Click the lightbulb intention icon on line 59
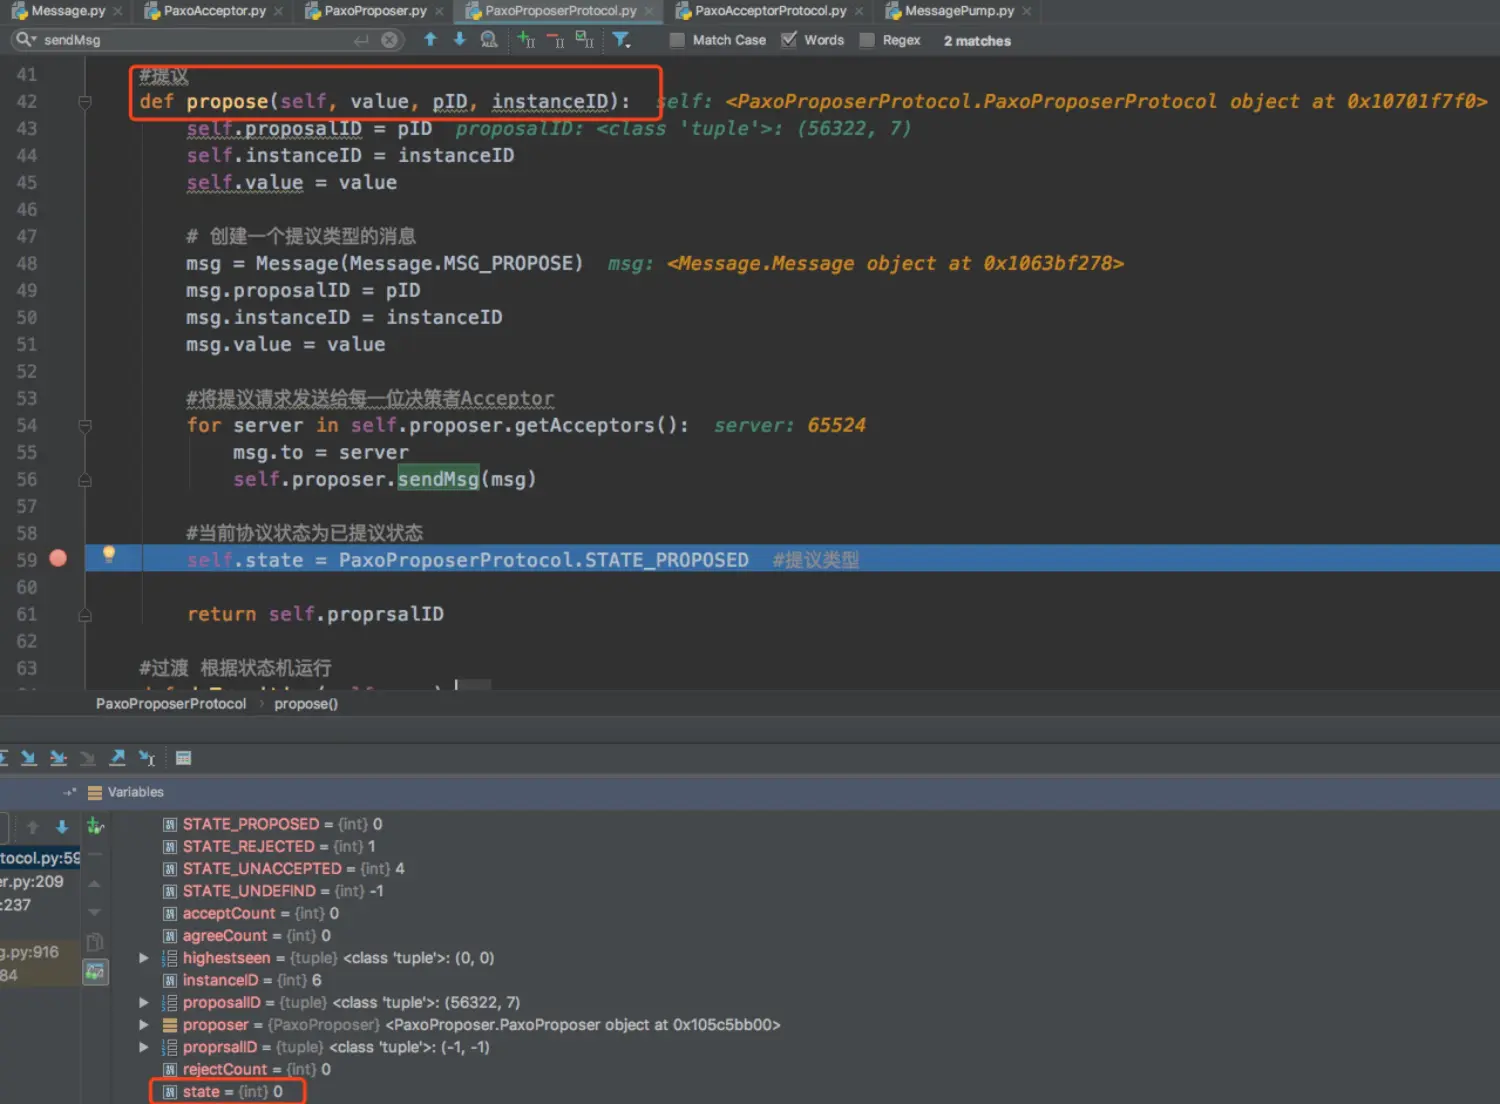This screenshot has width=1500, height=1104. [x=109, y=555]
